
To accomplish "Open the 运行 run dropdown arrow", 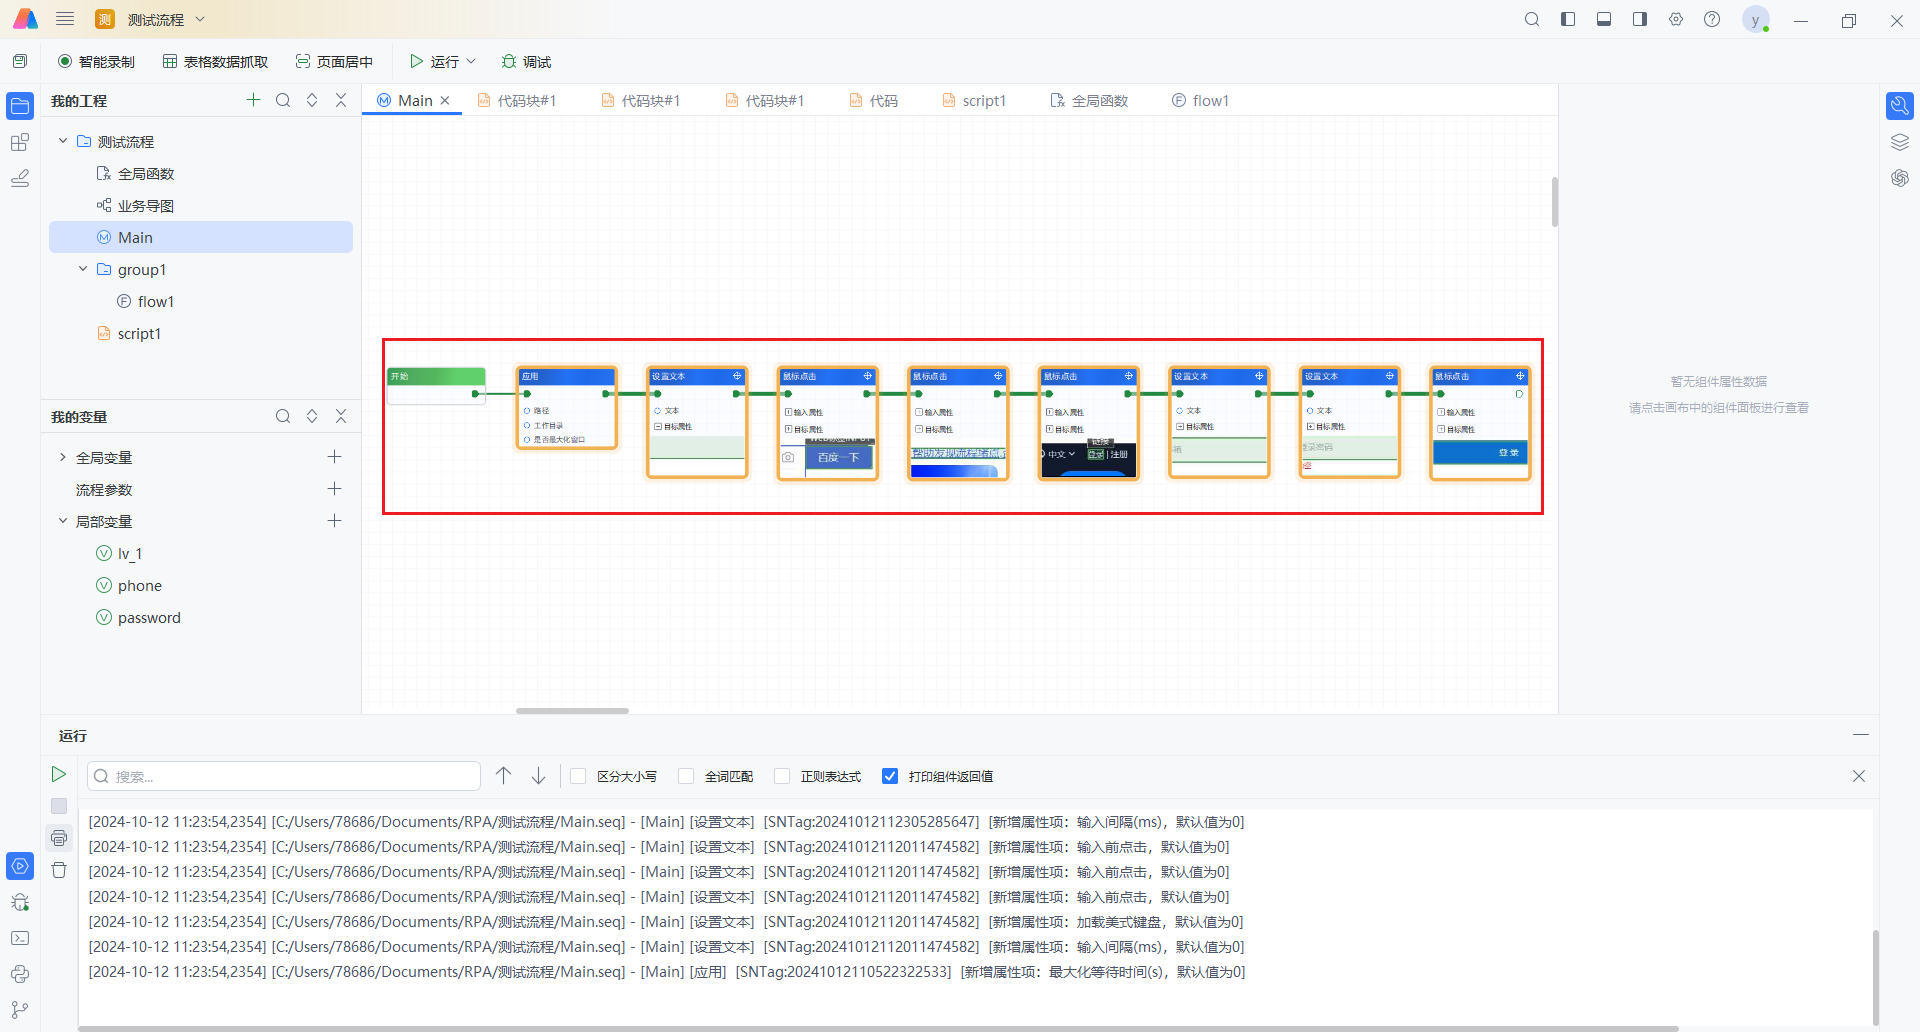I will click(471, 62).
